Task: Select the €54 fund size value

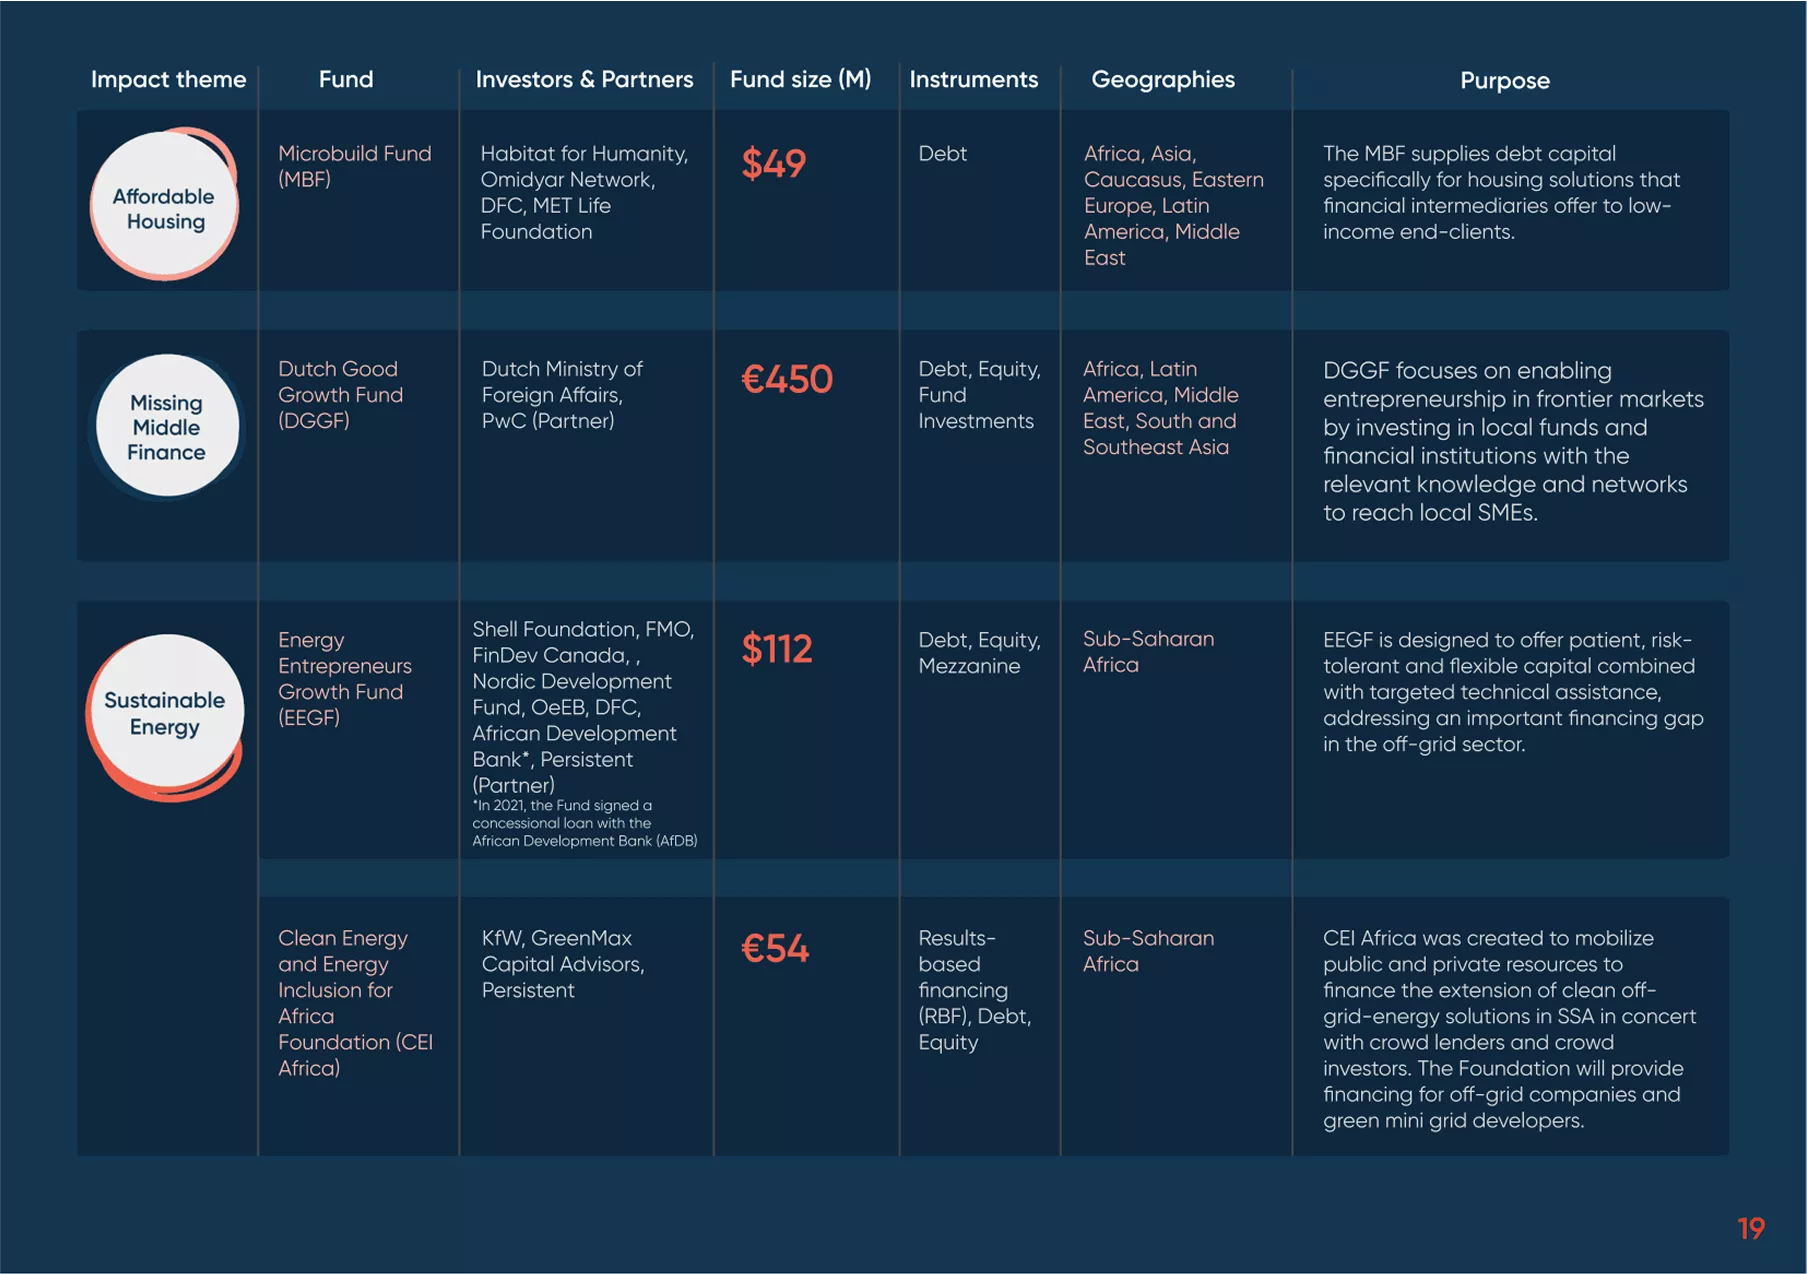Action: pyautogui.click(x=774, y=948)
